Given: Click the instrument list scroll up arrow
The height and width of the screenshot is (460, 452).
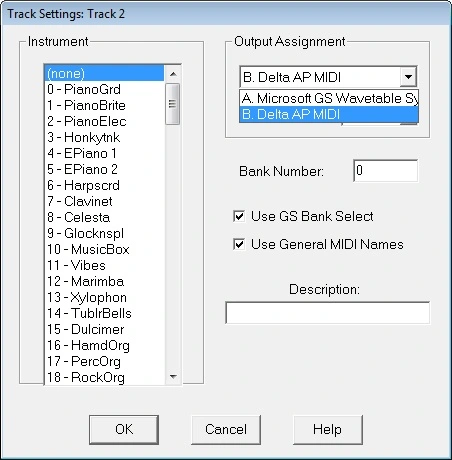Looking at the screenshot, I should click(173, 74).
